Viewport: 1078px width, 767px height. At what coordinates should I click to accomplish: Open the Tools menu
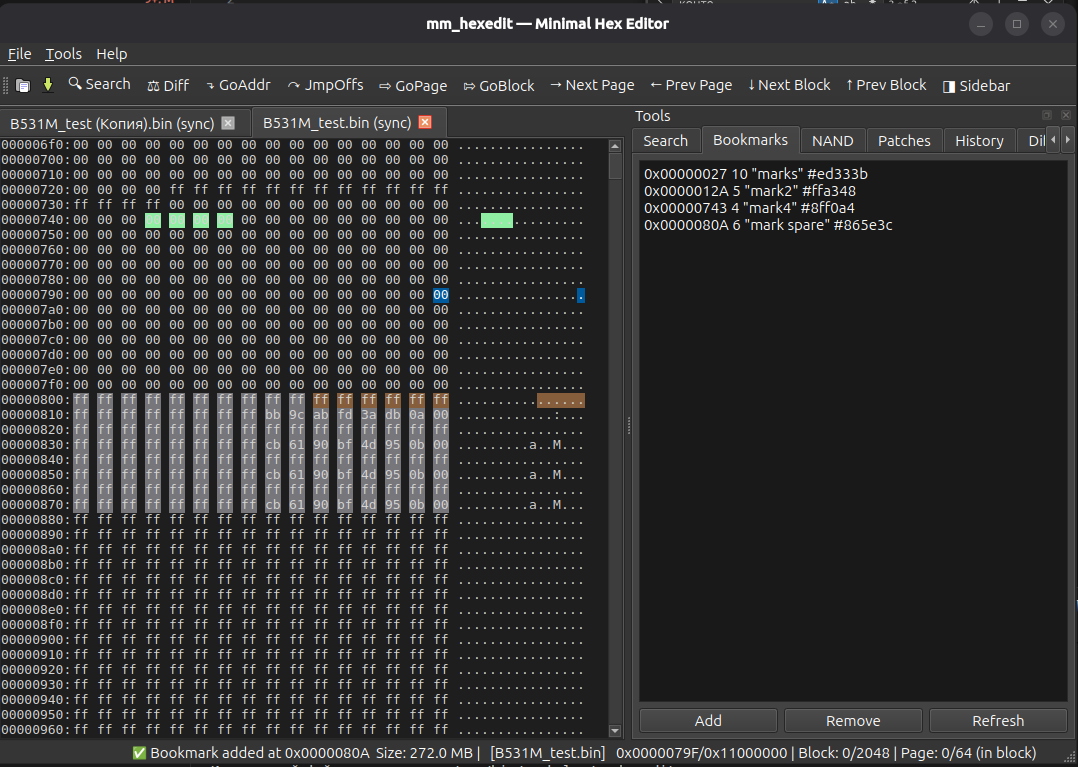(x=63, y=54)
